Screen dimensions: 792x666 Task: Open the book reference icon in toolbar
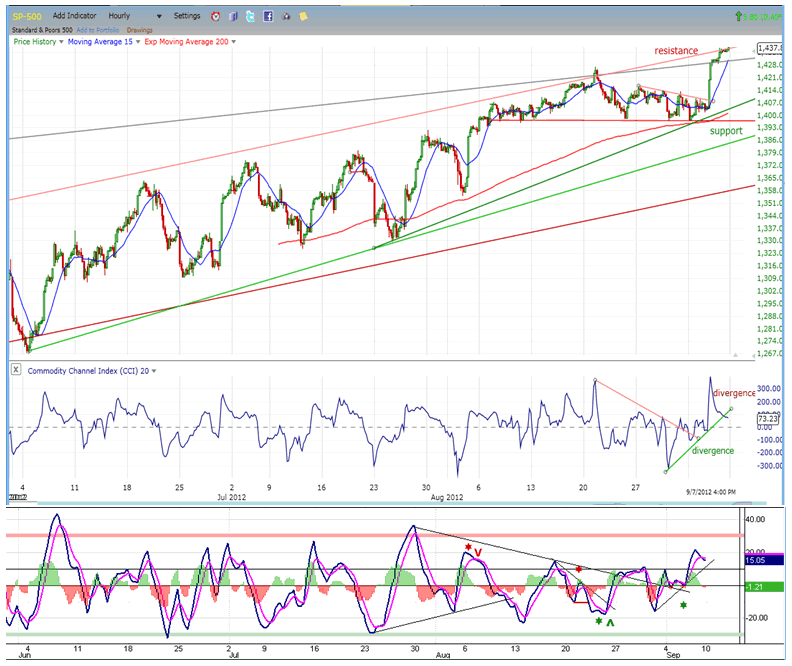(231, 16)
